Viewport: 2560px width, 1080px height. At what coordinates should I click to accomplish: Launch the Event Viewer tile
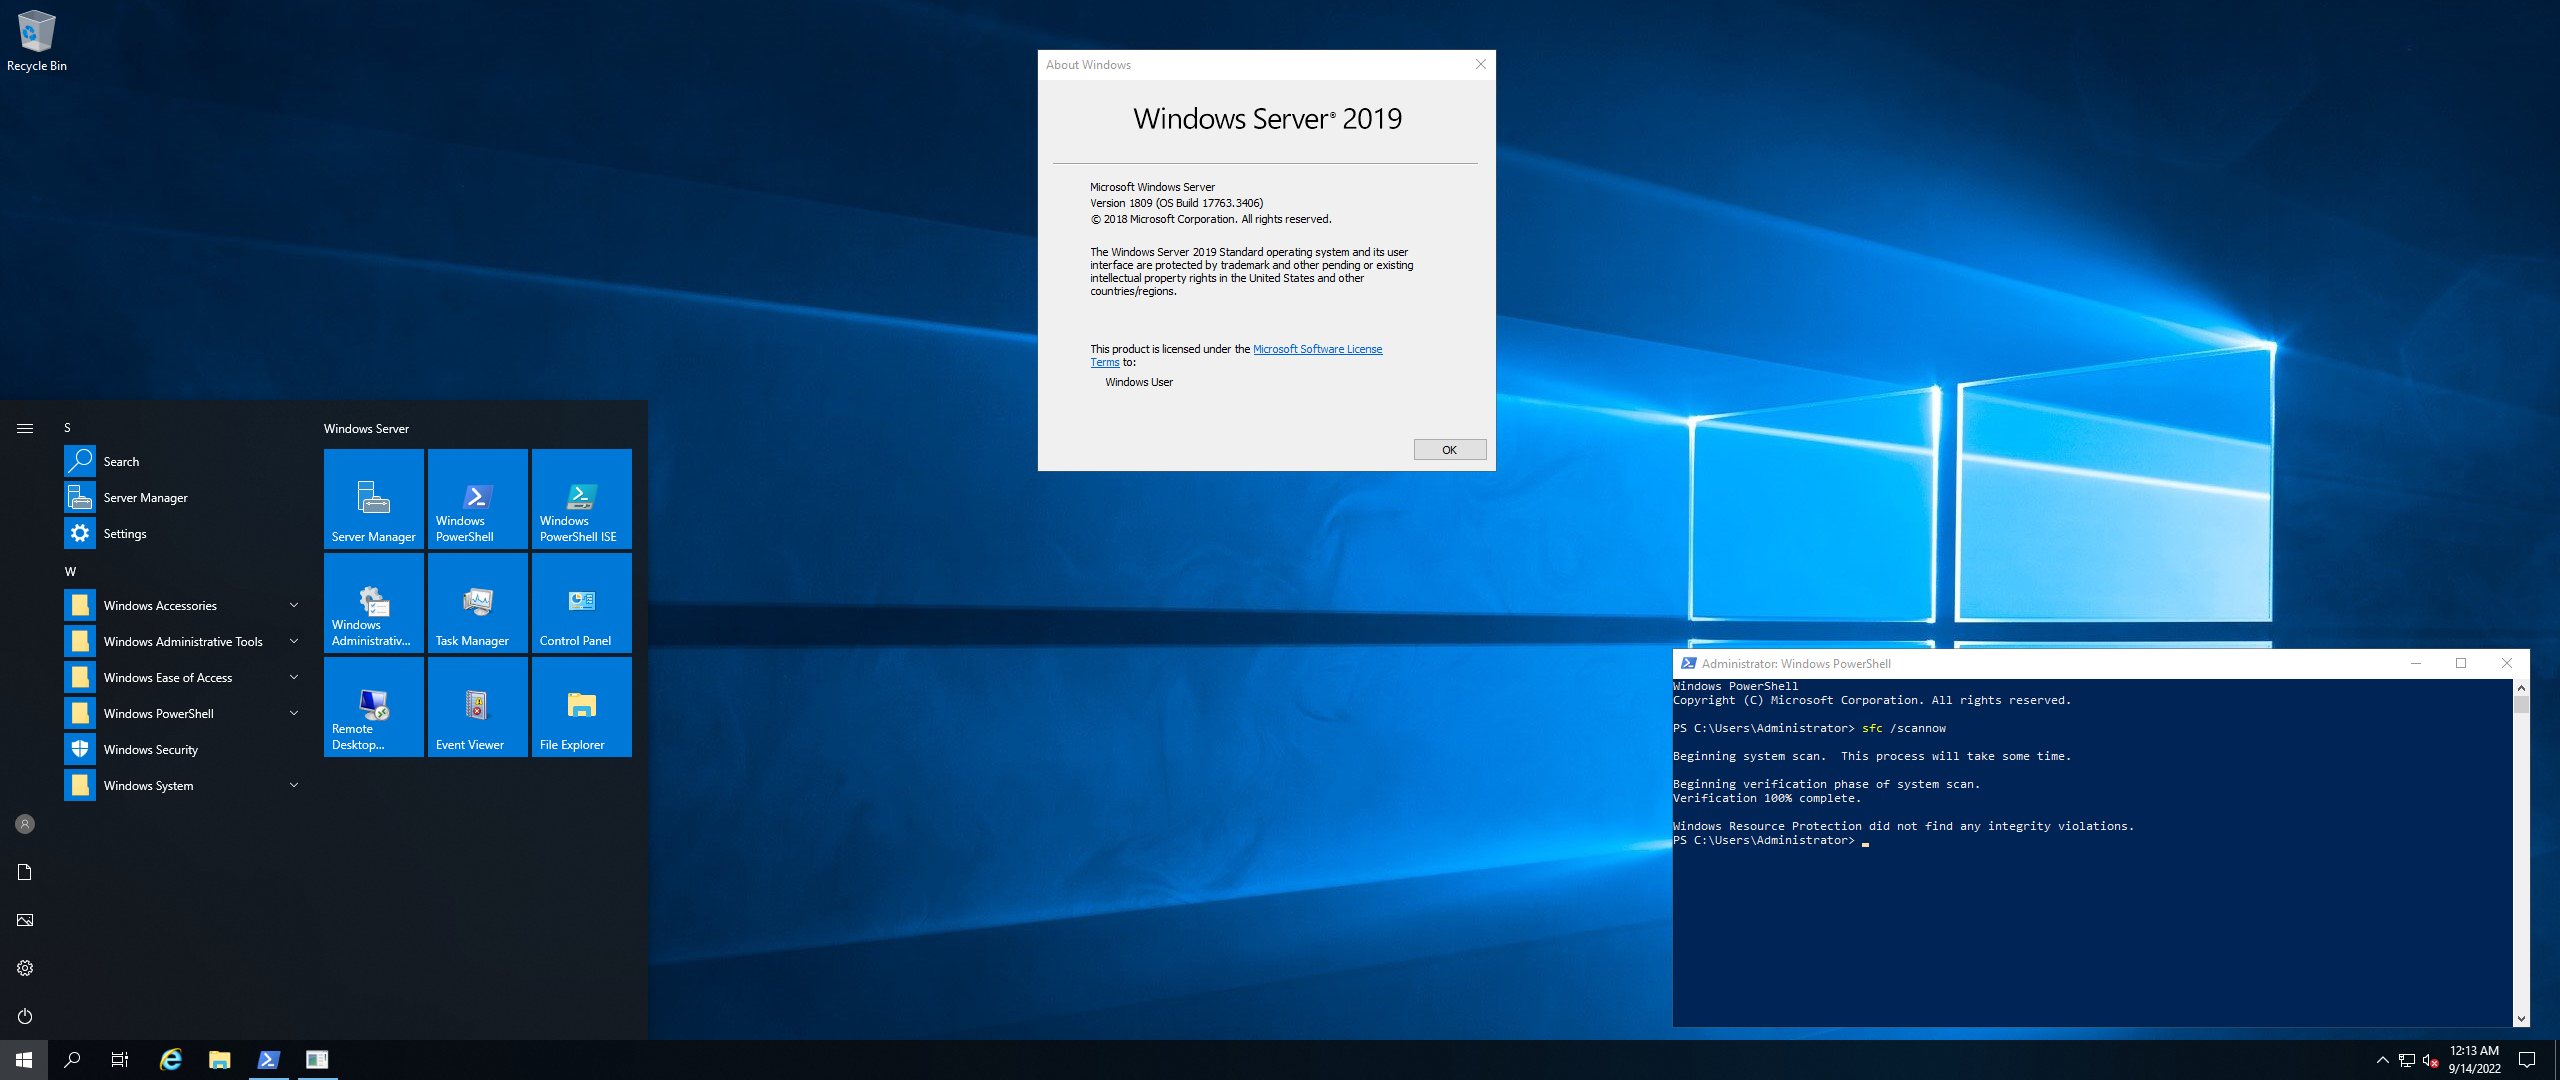[477, 706]
